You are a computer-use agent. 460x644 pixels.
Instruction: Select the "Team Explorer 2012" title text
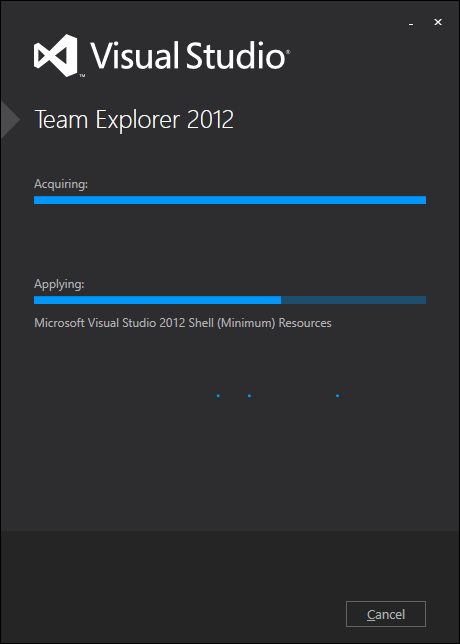click(134, 120)
